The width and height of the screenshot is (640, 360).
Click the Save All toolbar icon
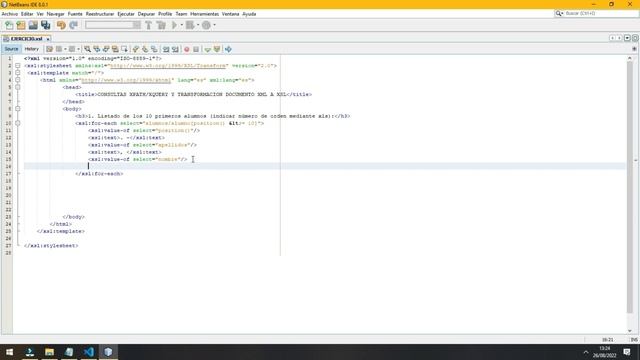pyautogui.click(x=45, y=25)
